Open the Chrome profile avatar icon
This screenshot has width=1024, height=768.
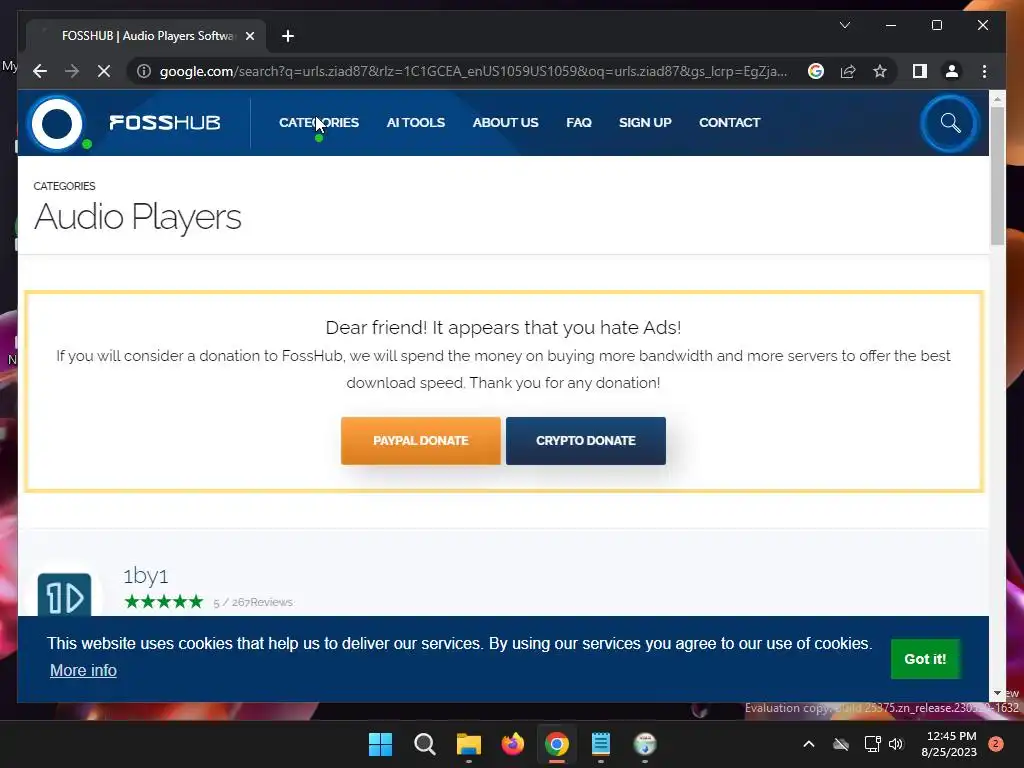coord(952,71)
